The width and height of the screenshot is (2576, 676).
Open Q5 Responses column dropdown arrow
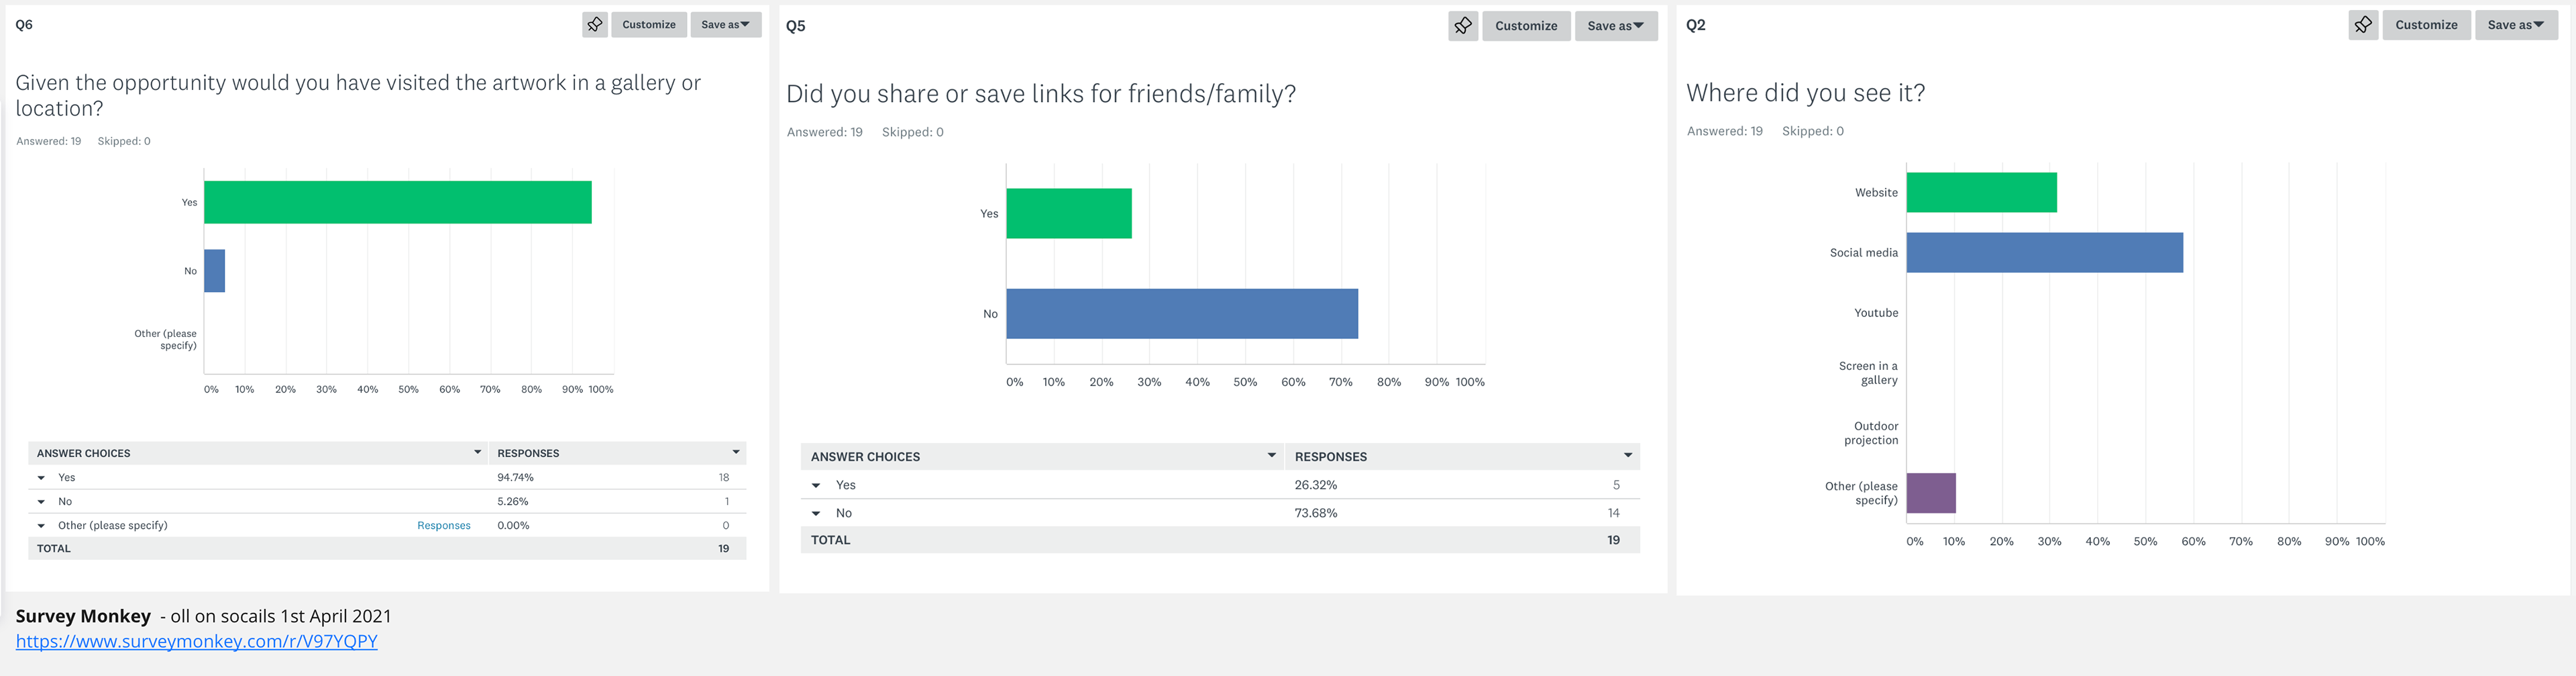(x=1628, y=456)
